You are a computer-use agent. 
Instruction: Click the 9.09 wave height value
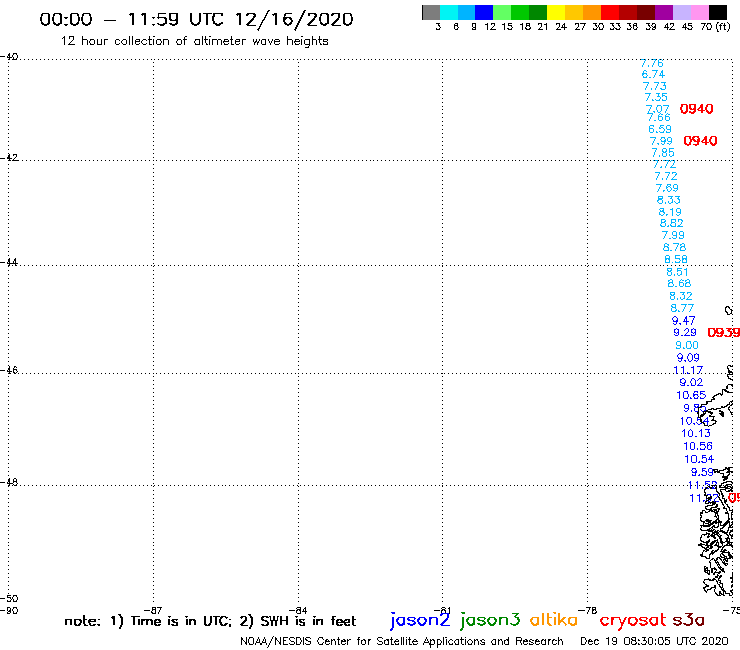(x=688, y=358)
